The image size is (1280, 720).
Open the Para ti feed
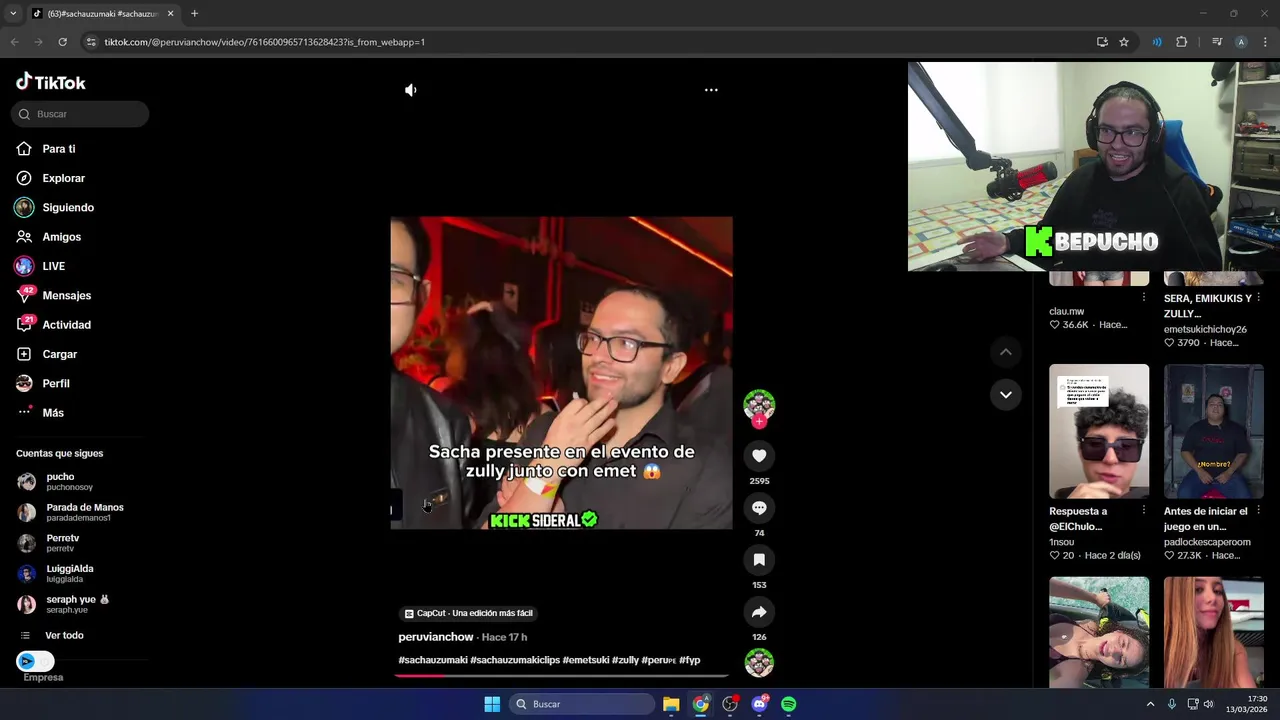(58, 149)
